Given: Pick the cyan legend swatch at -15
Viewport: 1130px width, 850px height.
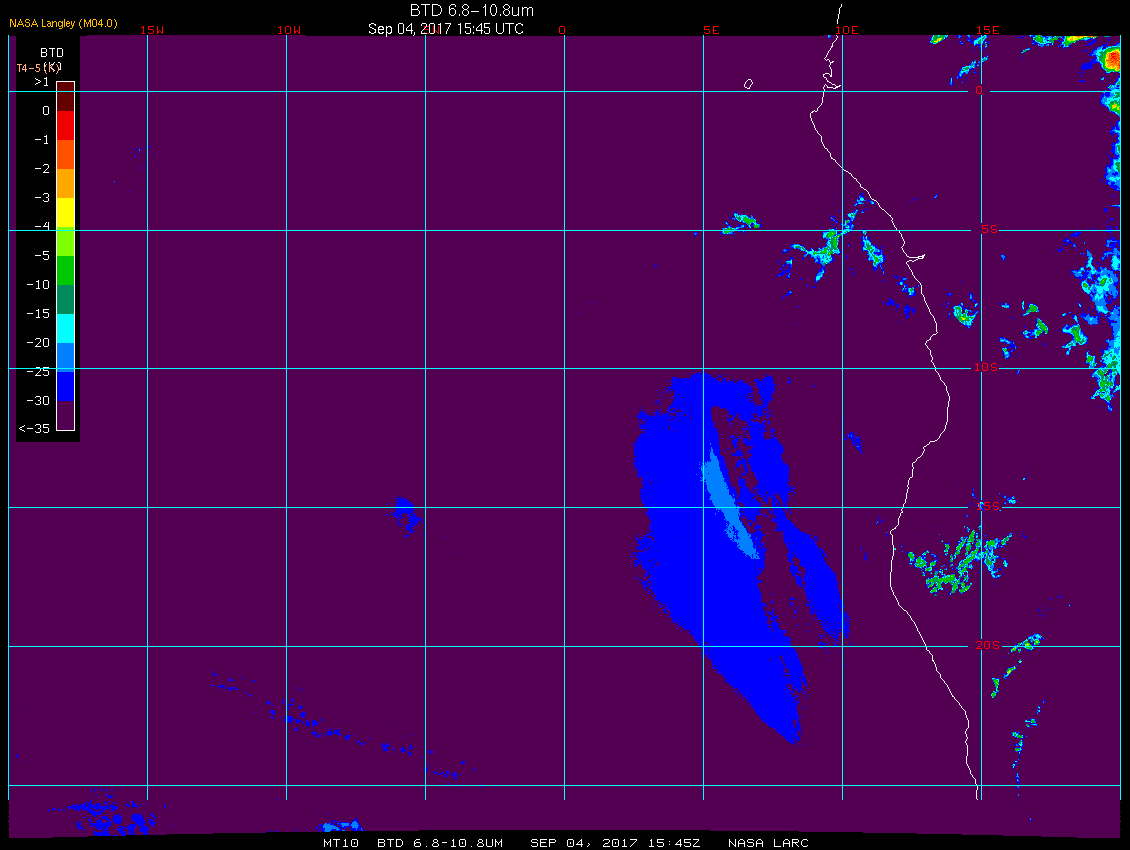Looking at the screenshot, I should click(66, 328).
